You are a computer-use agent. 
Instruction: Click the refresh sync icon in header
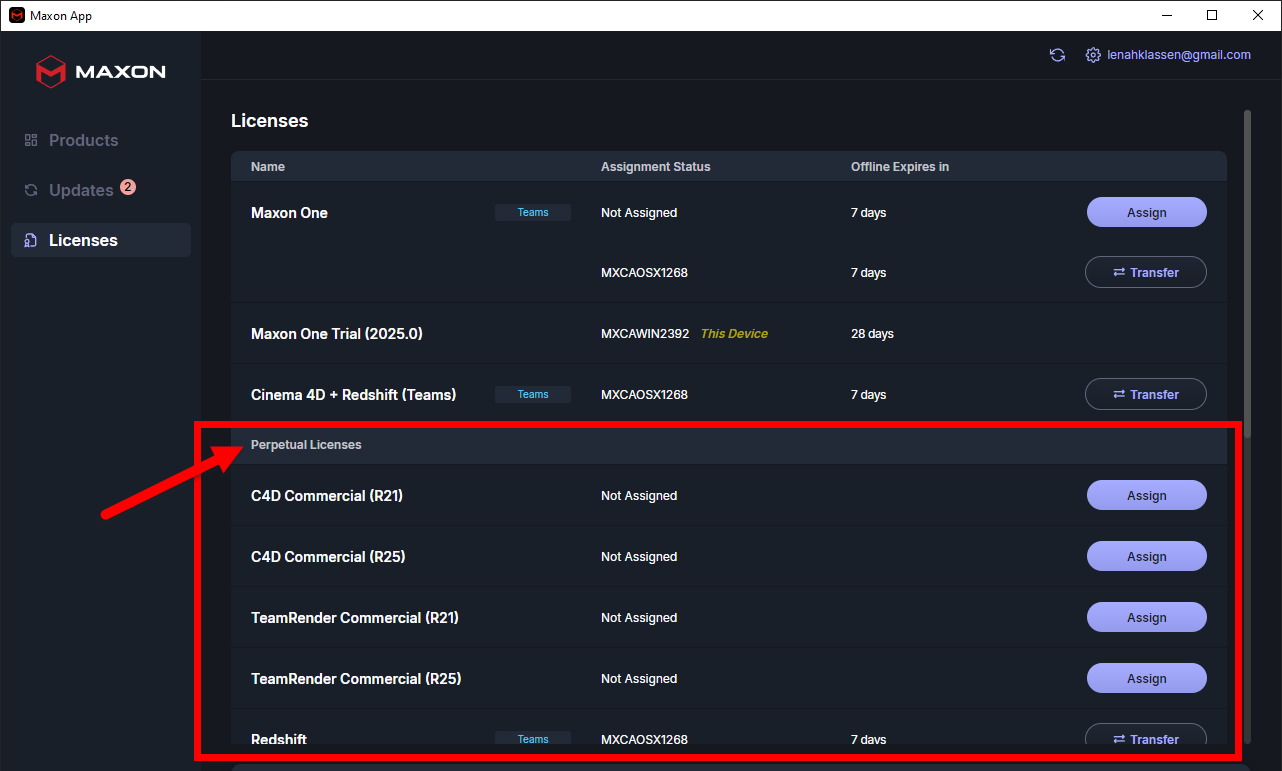tap(1057, 55)
